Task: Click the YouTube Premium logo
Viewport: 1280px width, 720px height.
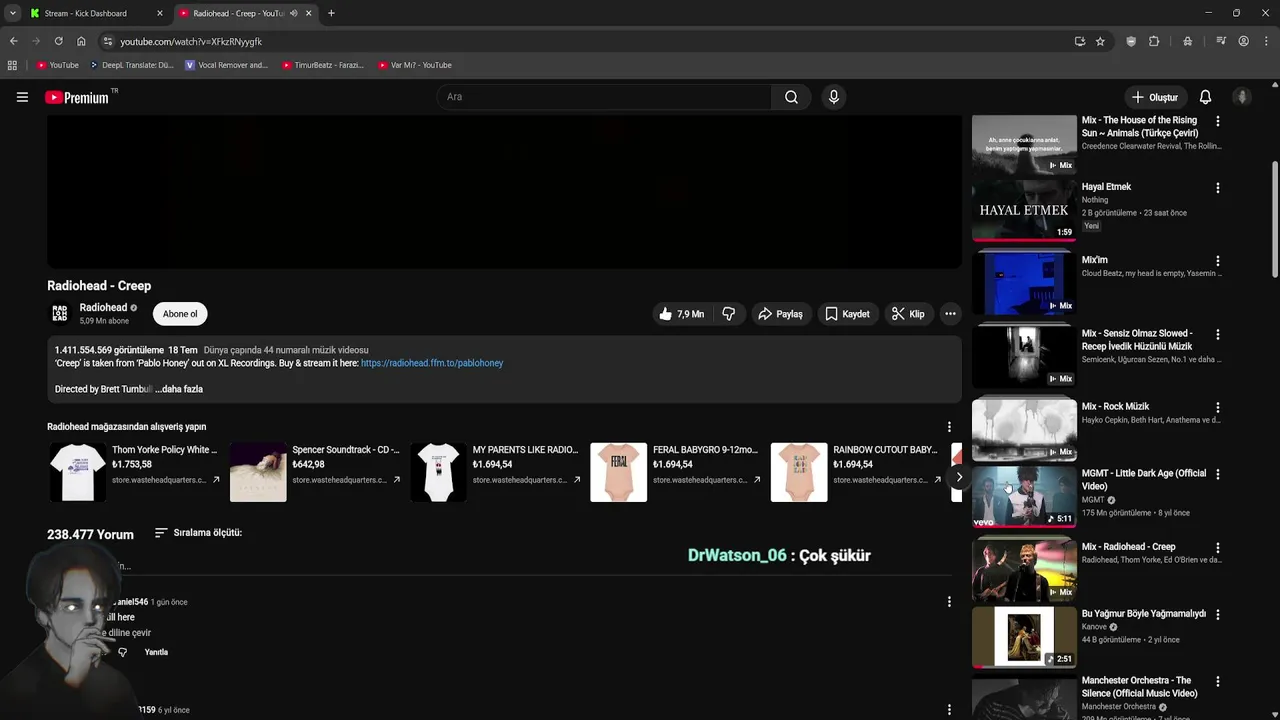Action: pos(77,97)
